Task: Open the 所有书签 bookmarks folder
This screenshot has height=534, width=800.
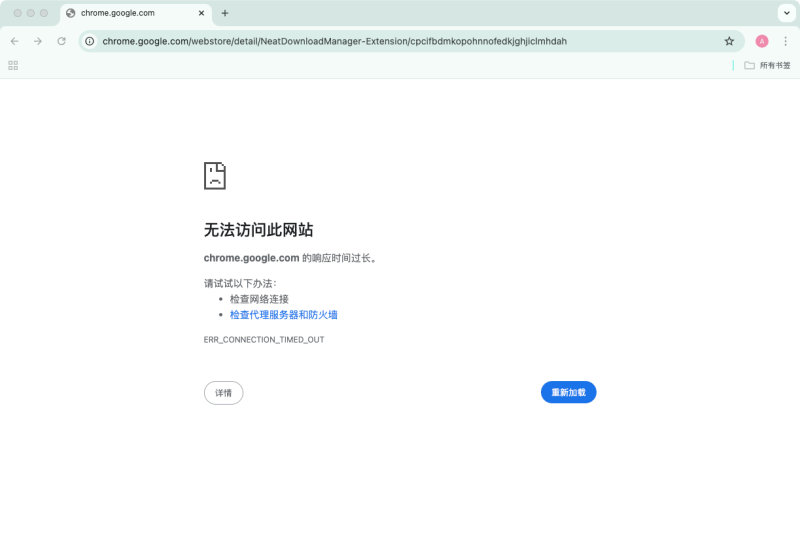Action: tap(767, 65)
